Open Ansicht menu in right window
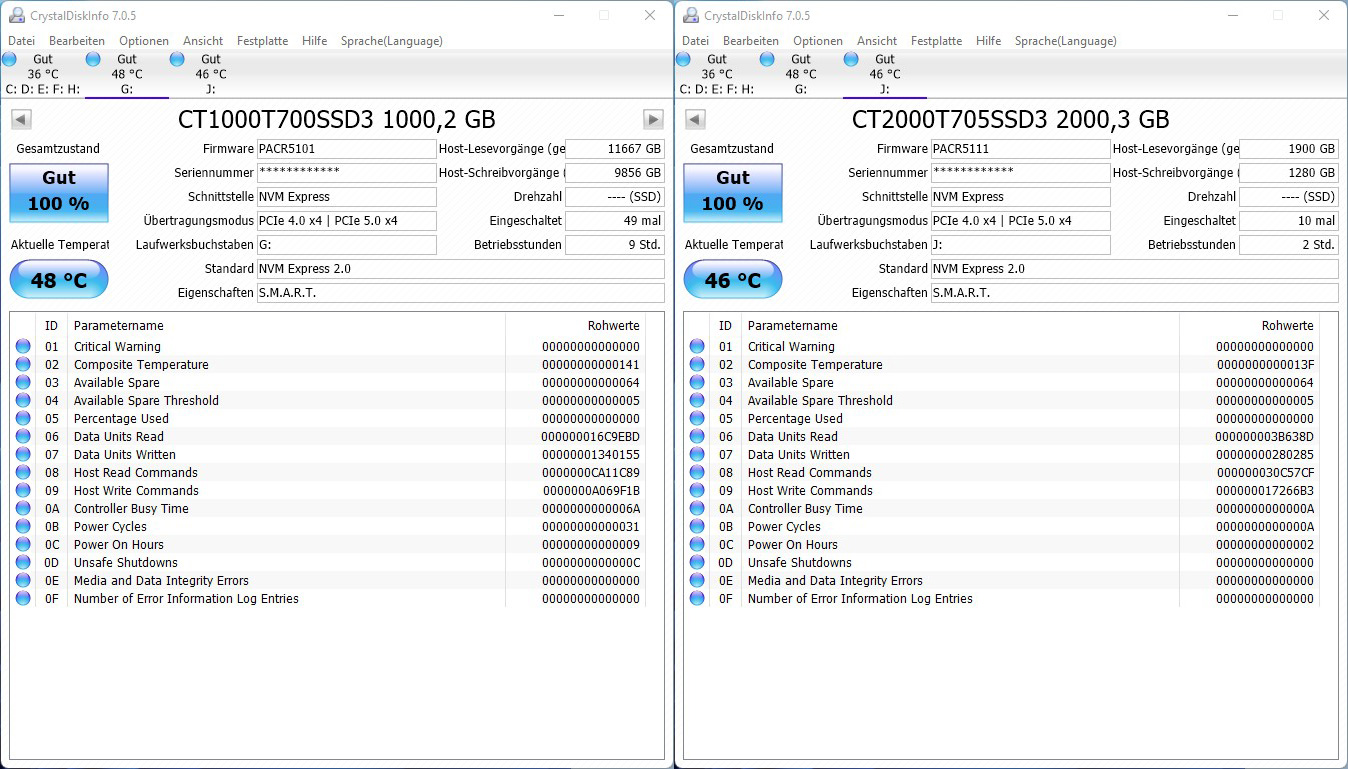 877,41
